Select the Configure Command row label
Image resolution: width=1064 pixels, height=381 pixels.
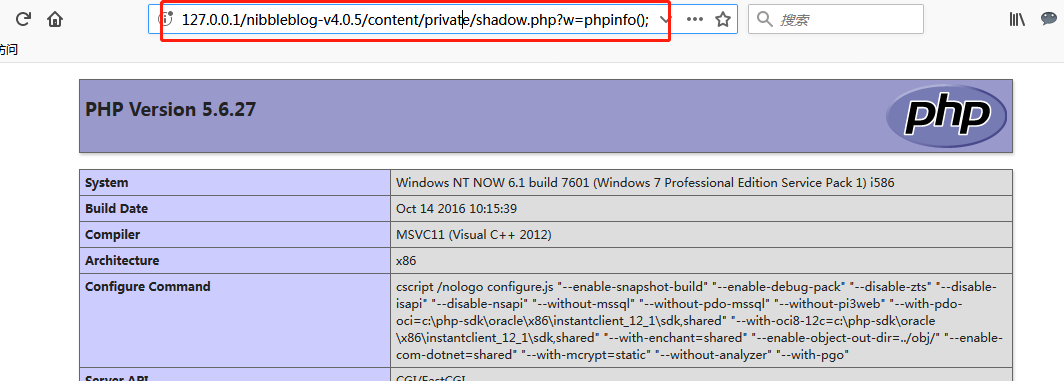147,287
